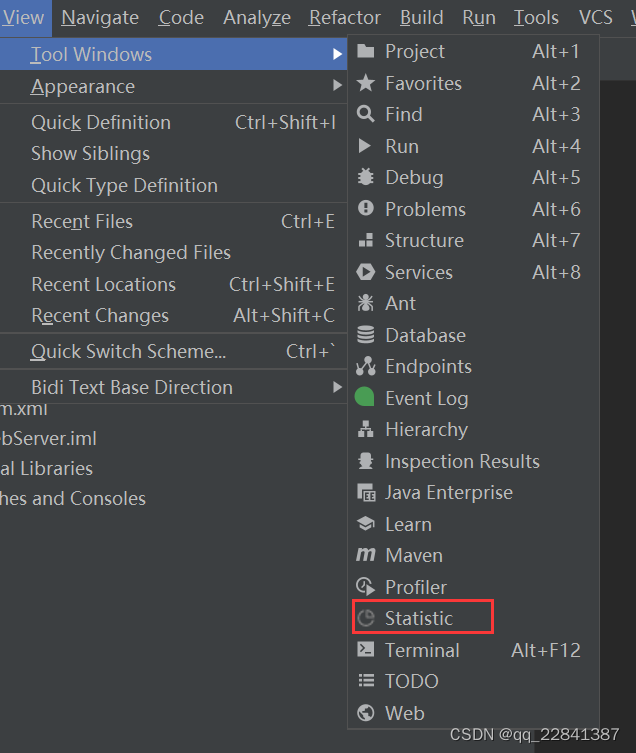
Task: Click the Ant tool window icon
Action: 366,303
